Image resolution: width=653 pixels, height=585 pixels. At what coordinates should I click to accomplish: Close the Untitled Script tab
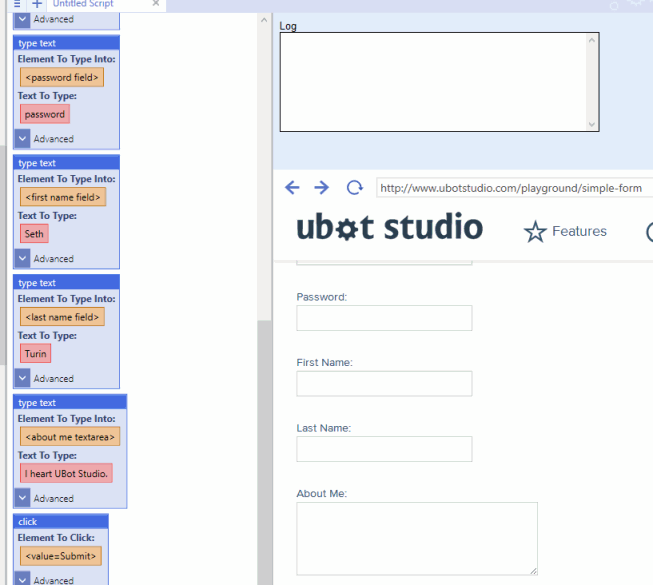point(156,3)
